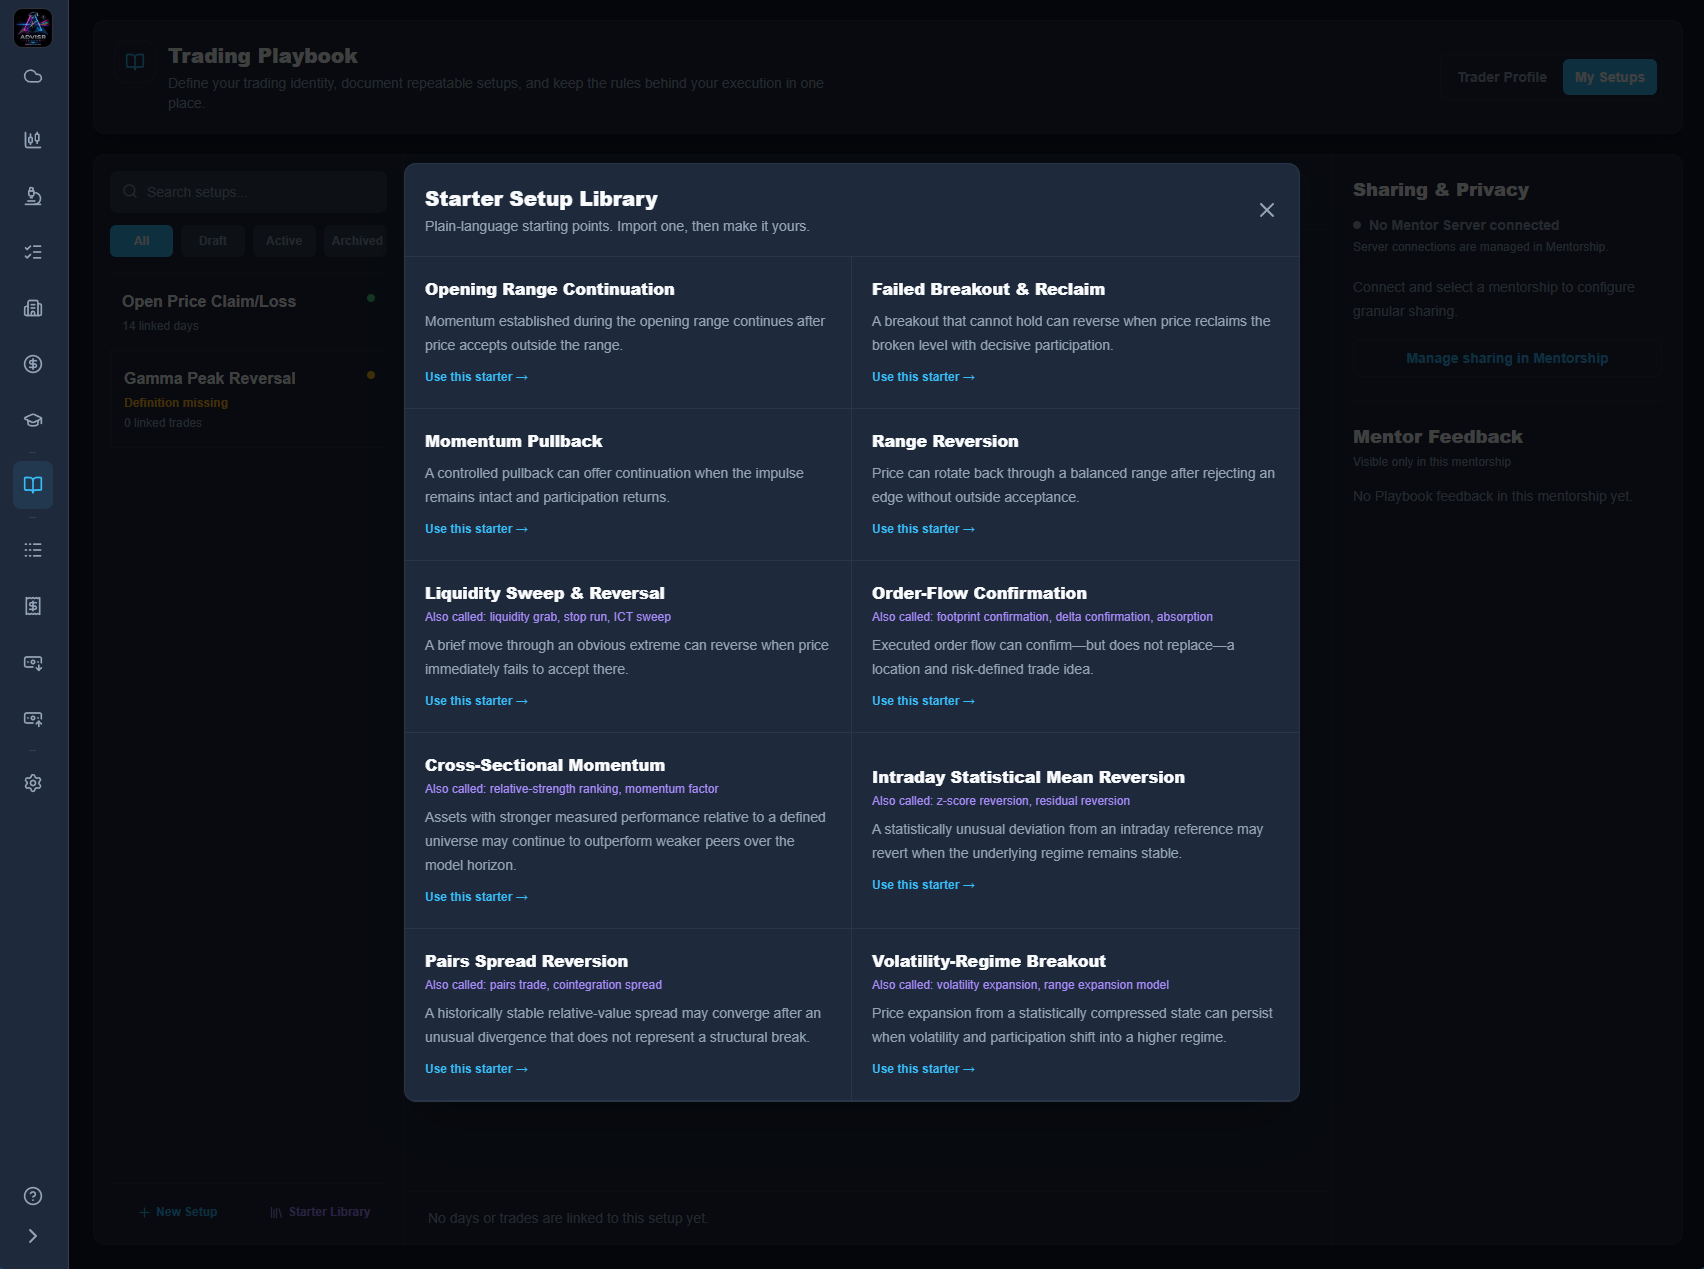The width and height of the screenshot is (1704, 1269).
Task: Click the Cross-Sectional Momentum title
Action: (x=545, y=765)
